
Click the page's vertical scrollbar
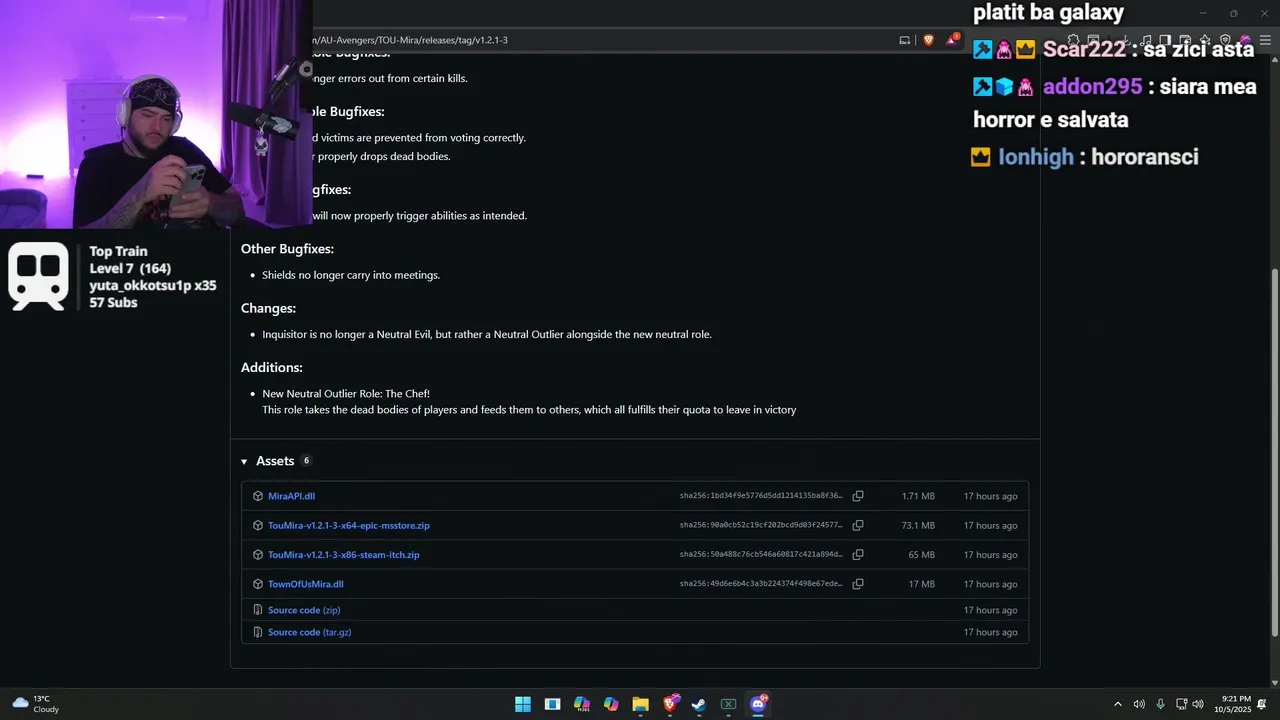1274,450
